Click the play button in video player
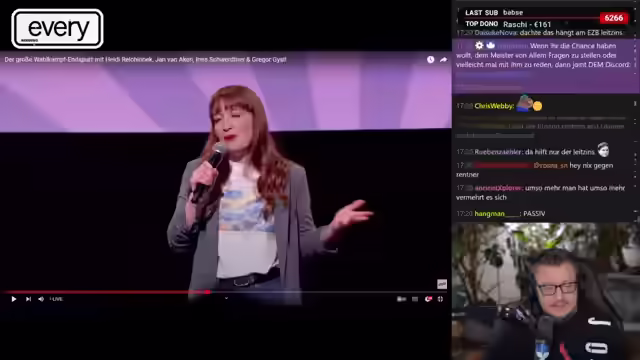Viewport: 640px width, 360px height. coord(13,299)
